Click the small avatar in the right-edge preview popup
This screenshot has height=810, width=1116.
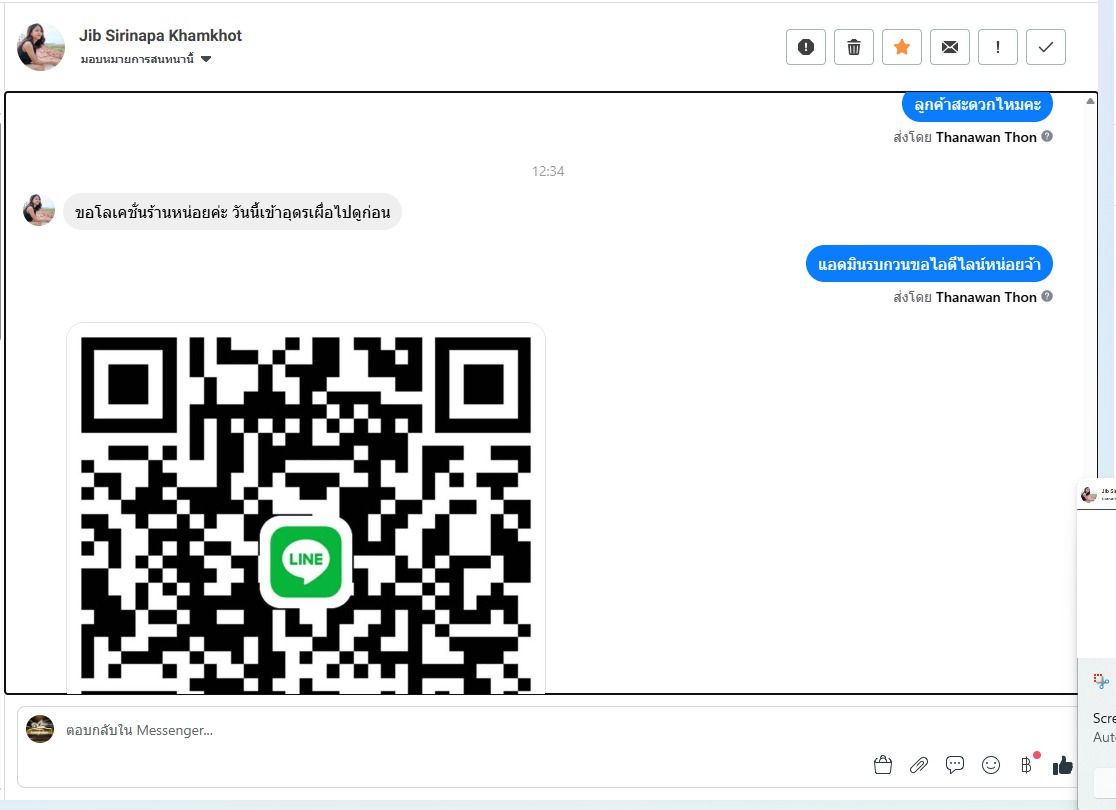coord(1088,493)
